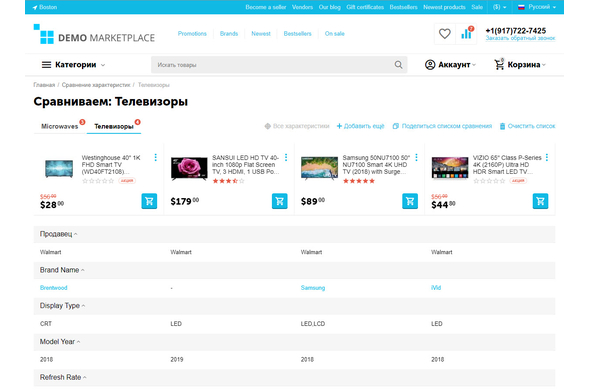Image resolution: width=590 pixels, height=391 pixels.
Task: Open Promotions menu item
Action: (192, 33)
